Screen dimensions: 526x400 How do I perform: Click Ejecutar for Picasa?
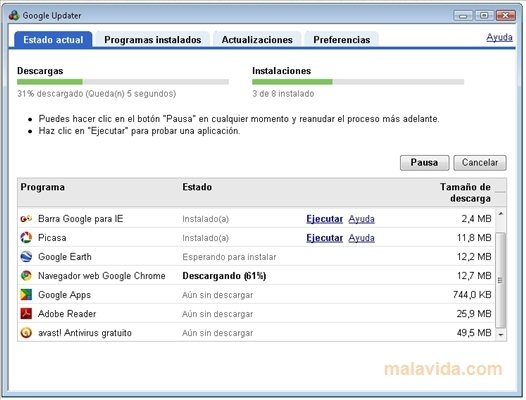(x=324, y=238)
